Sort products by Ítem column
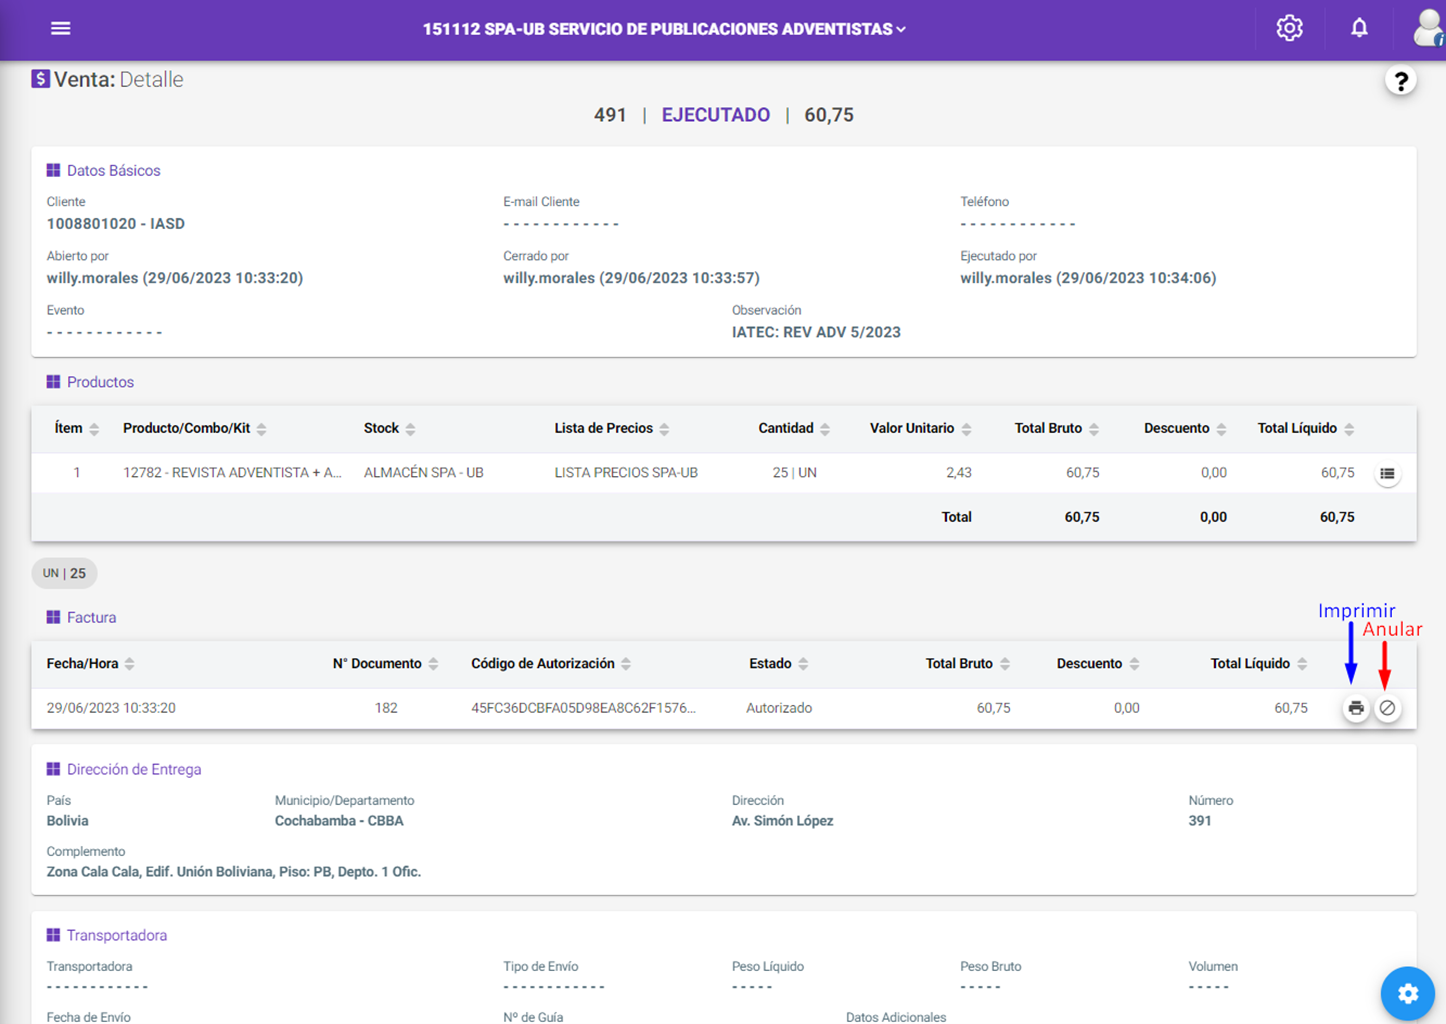Image resolution: width=1446 pixels, height=1024 pixels. tap(77, 428)
